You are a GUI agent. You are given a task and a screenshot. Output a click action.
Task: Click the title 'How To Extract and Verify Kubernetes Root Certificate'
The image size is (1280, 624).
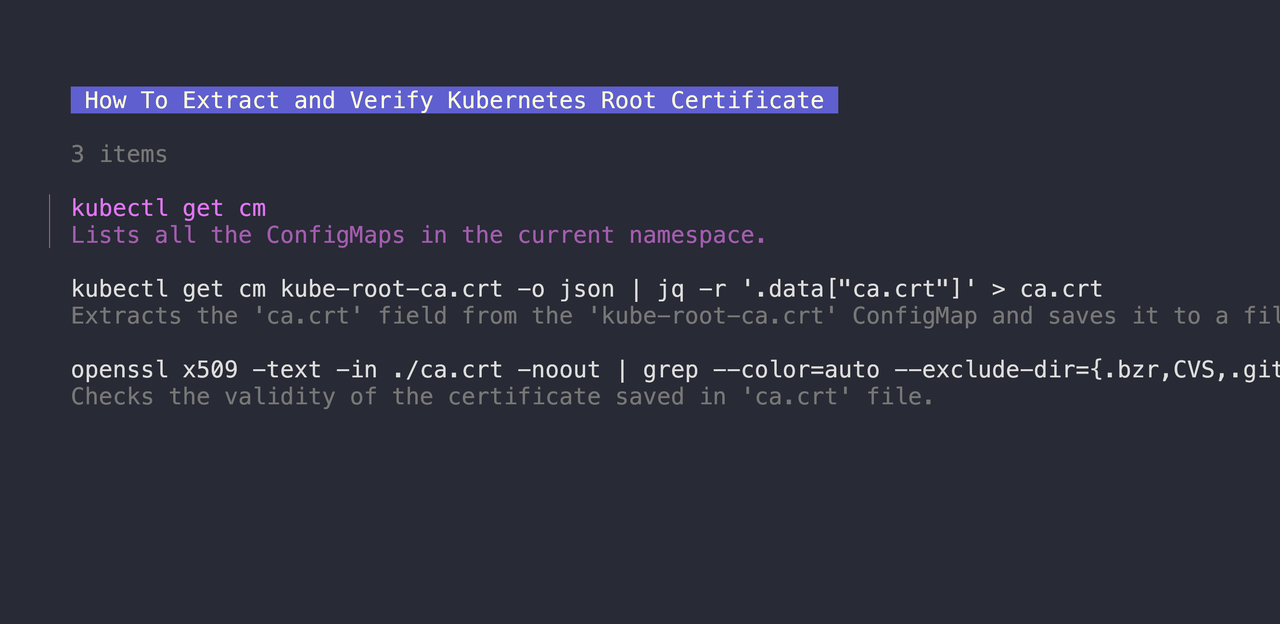click(454, 100)
